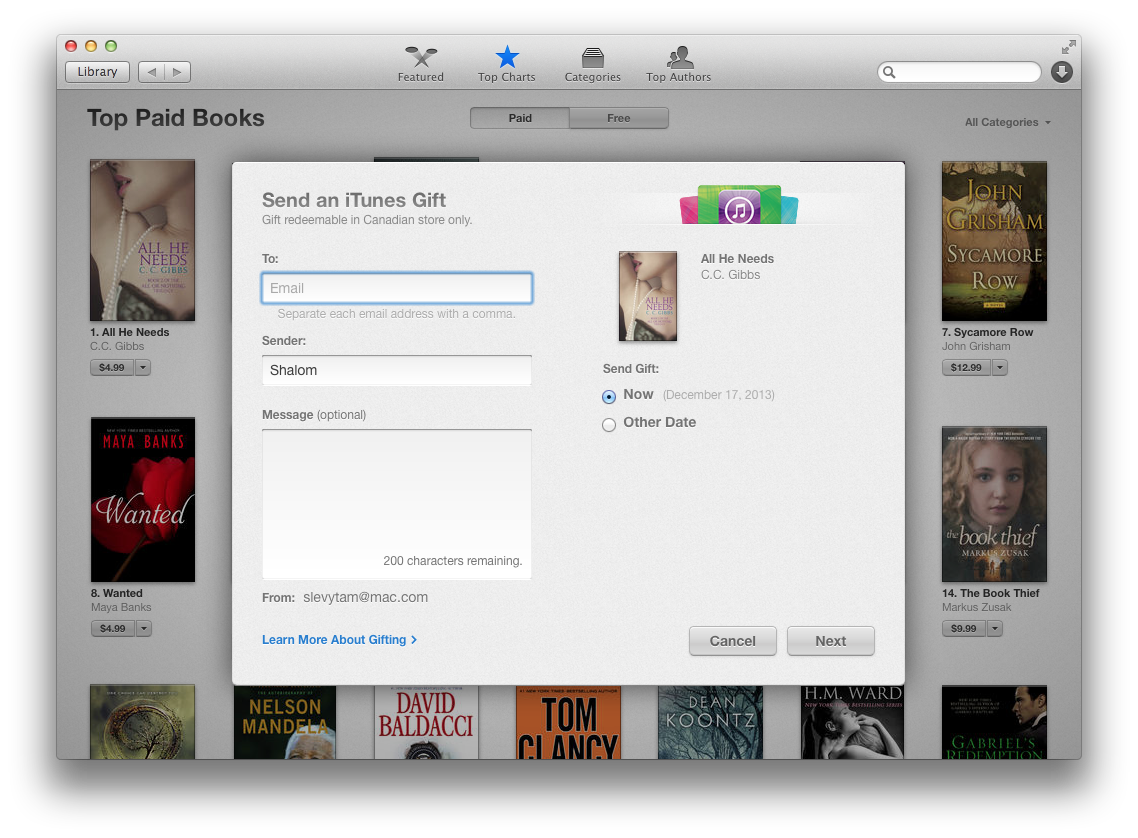This screenshot has height=838, width=1138.
Task: Buy All He Needs for $4.99
Action: (112, 368)
